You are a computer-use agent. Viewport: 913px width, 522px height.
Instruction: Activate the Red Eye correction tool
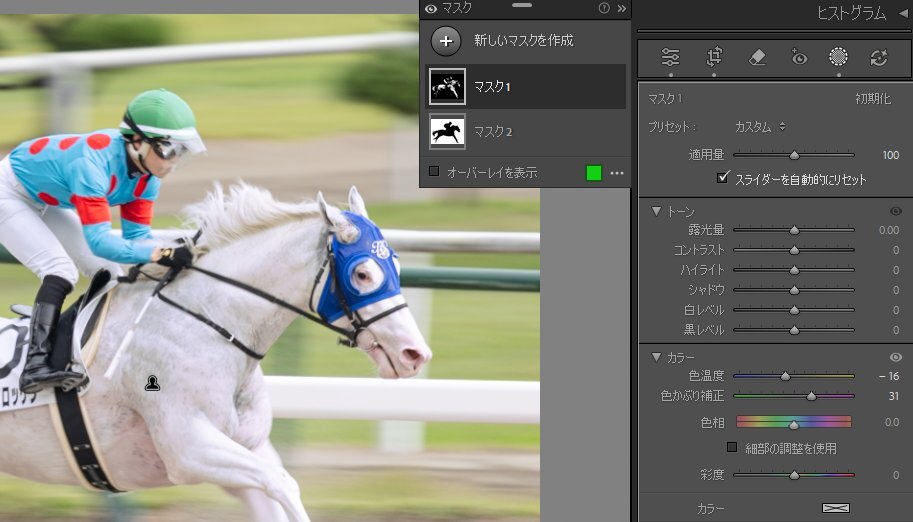coord(798,58)
